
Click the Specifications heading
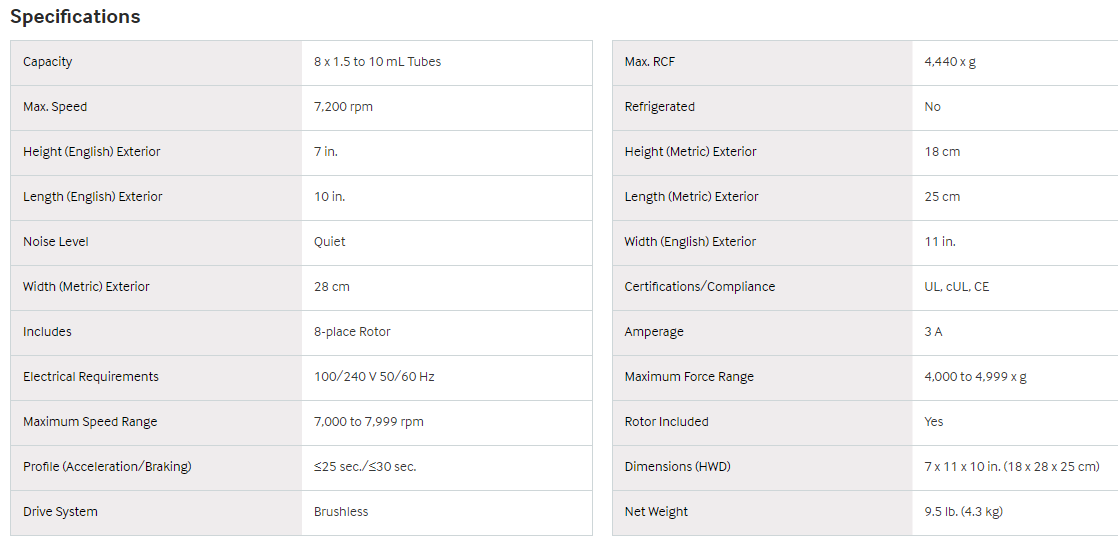pos(75,17)
